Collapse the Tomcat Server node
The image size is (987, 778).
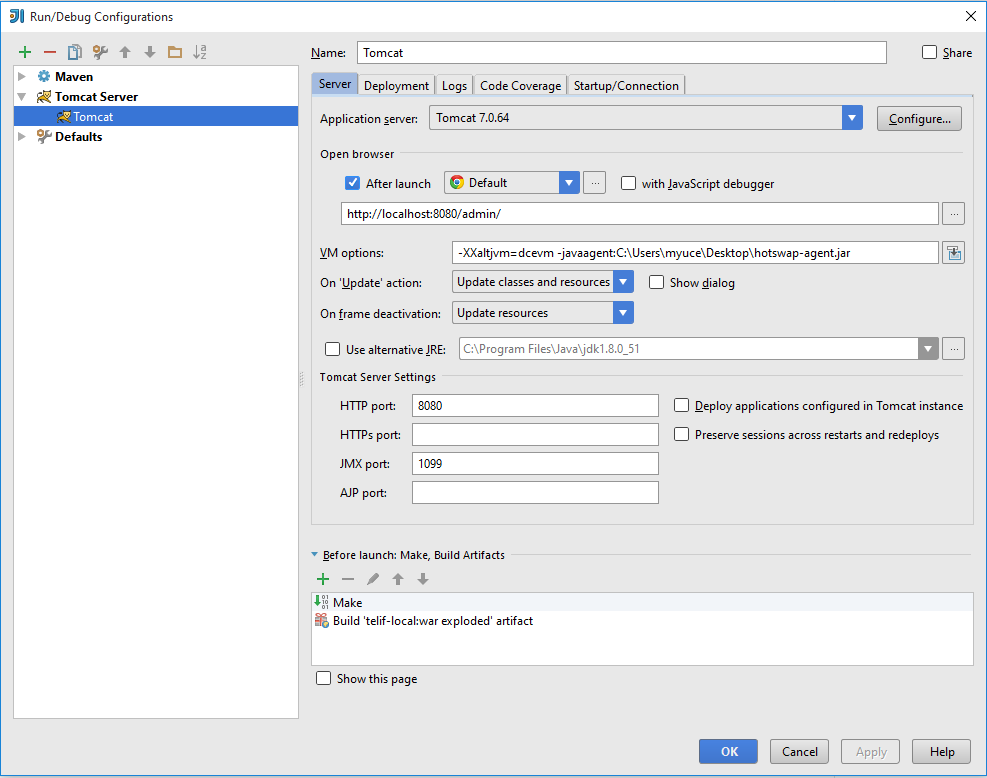[x=22, y=97]
